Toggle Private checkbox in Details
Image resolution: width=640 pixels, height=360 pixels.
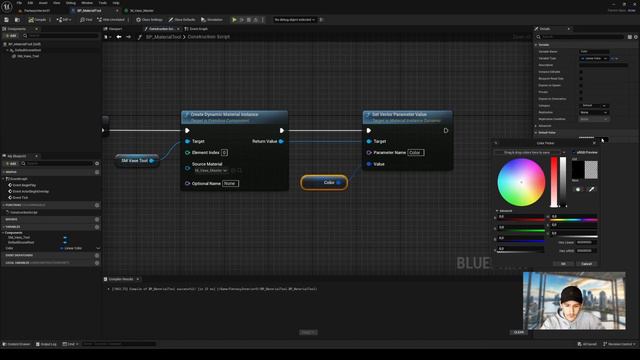point(581,92)
